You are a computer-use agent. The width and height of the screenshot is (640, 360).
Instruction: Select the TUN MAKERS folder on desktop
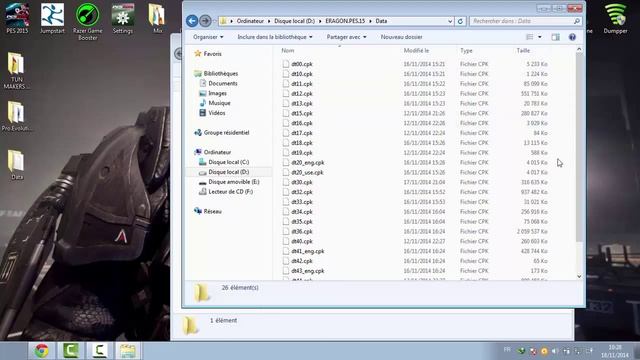tap(16, 71)
